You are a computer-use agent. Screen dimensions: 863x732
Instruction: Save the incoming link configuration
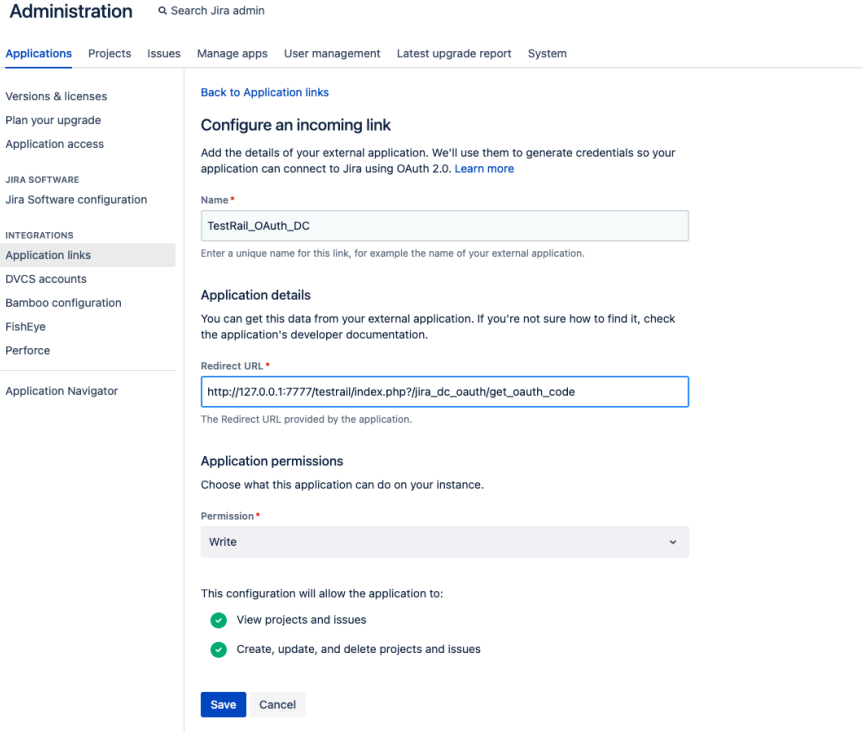[x=222, y=704]
